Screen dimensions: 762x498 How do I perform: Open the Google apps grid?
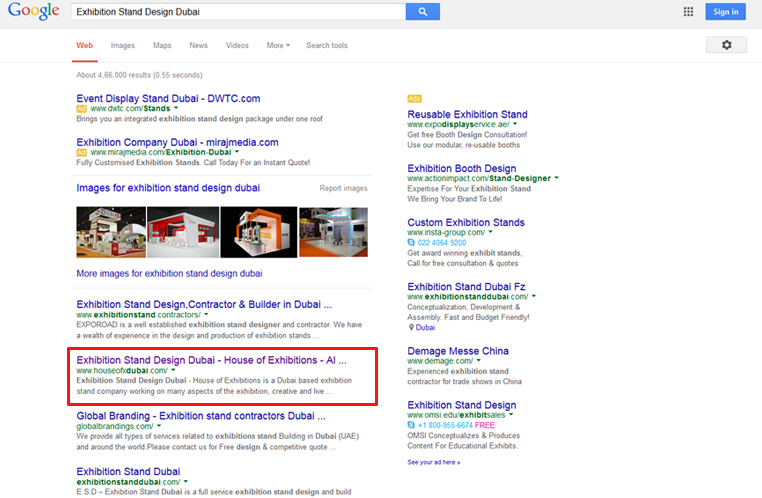coord(688,12)
